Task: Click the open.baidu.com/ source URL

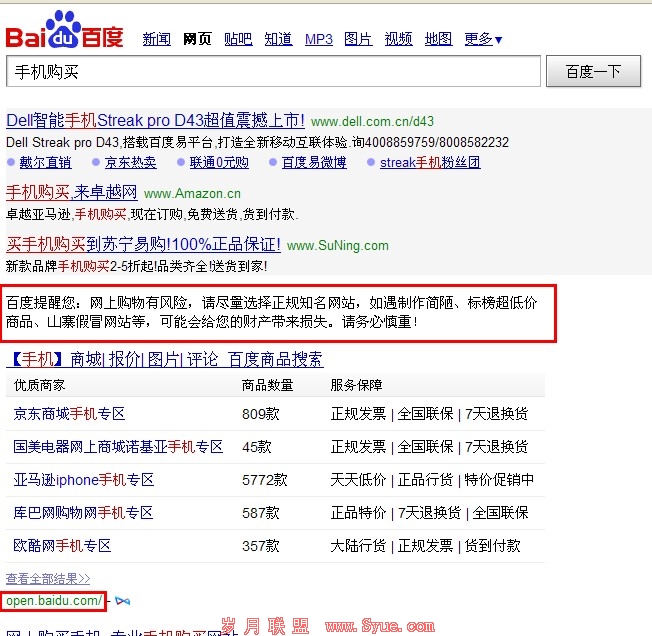Action: (x=54, y=601)
